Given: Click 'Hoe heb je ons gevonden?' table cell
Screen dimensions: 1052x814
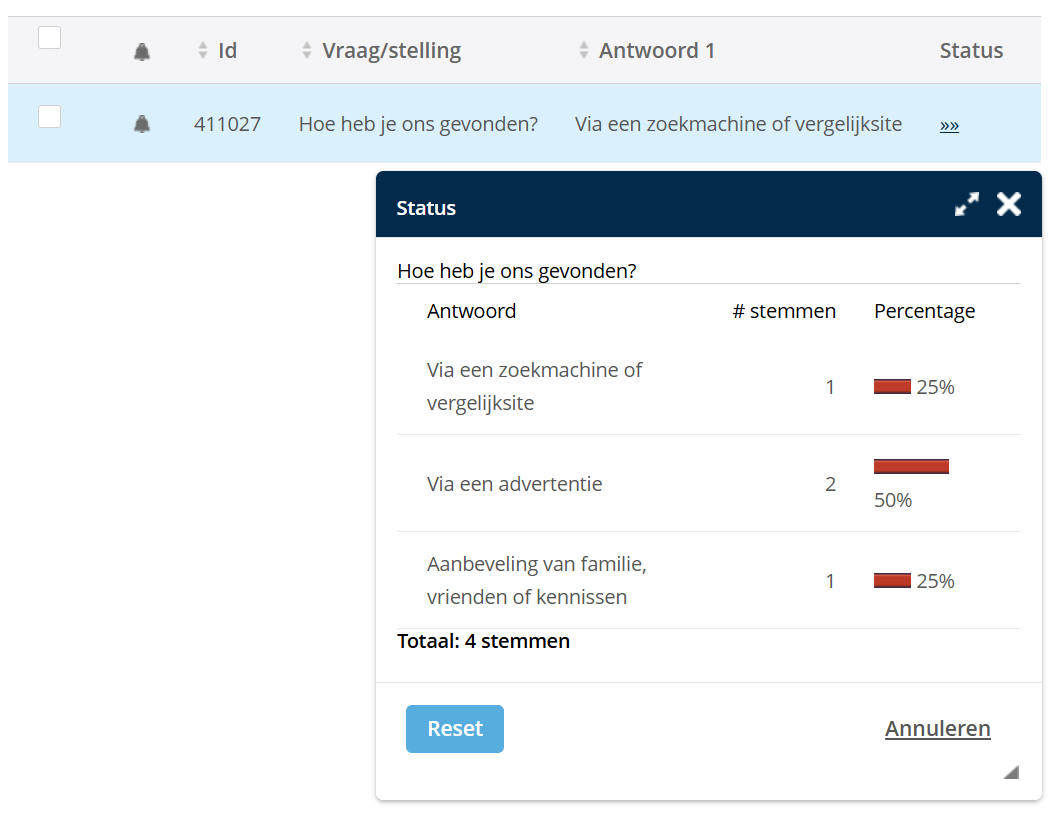Looking at the screenshot, I should (418, 124).
